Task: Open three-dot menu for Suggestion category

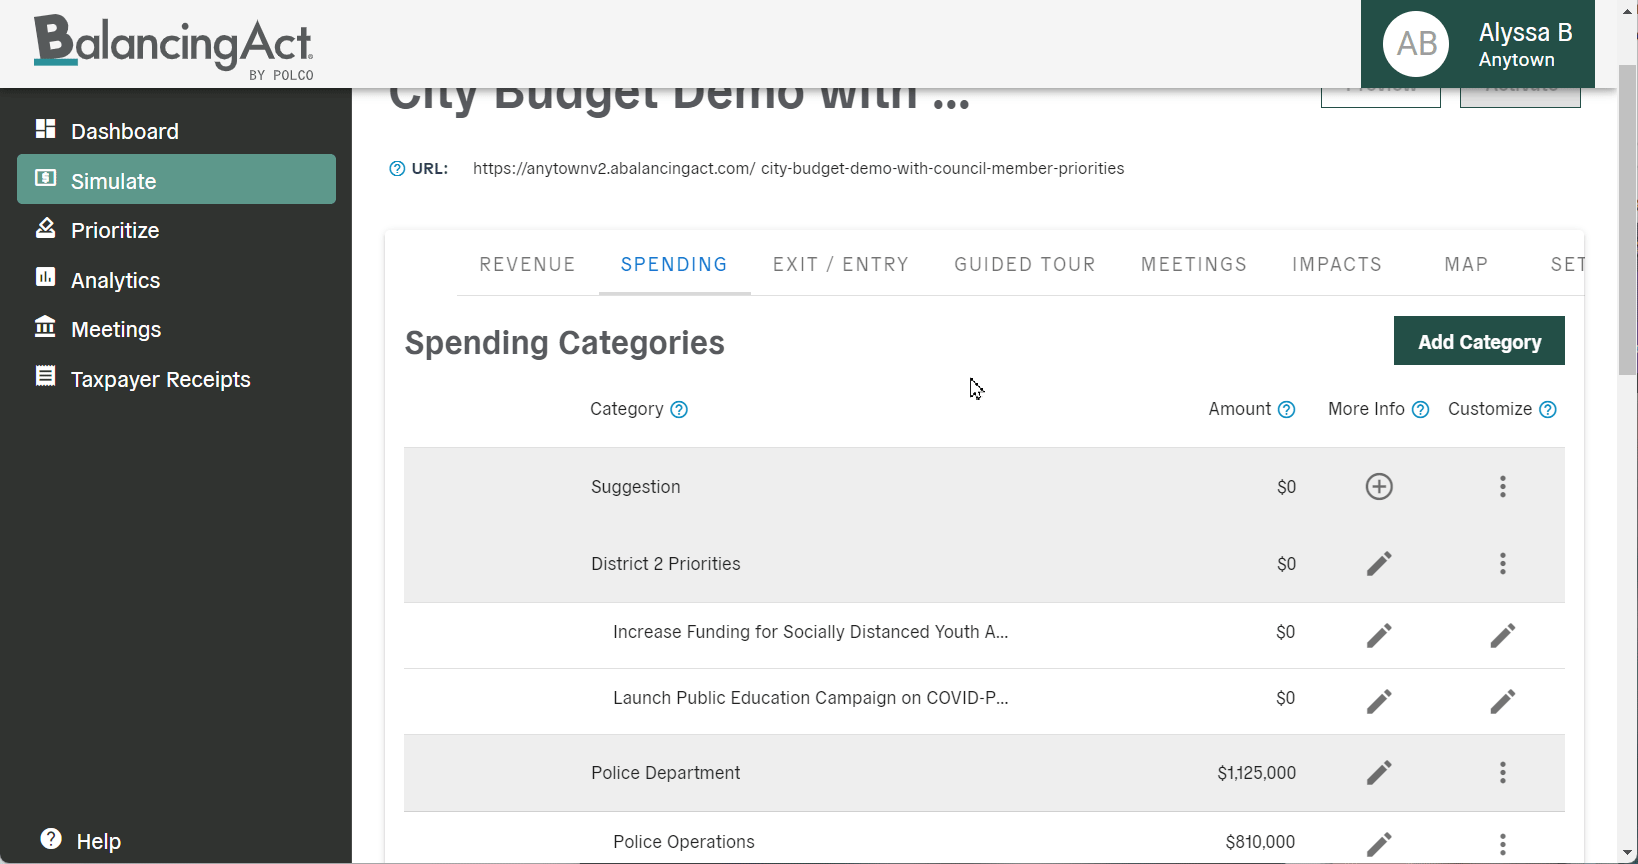Action: 1502,487
